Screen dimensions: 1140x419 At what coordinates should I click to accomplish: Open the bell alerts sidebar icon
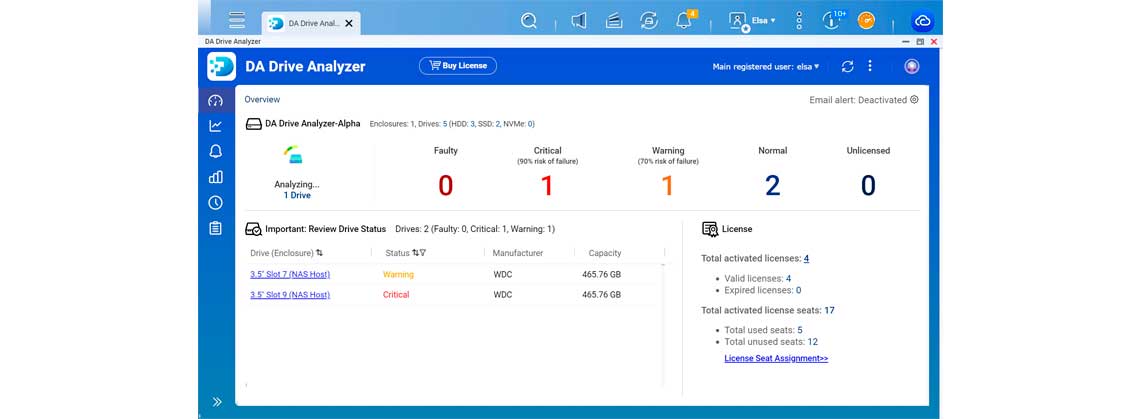pos(215,152)
